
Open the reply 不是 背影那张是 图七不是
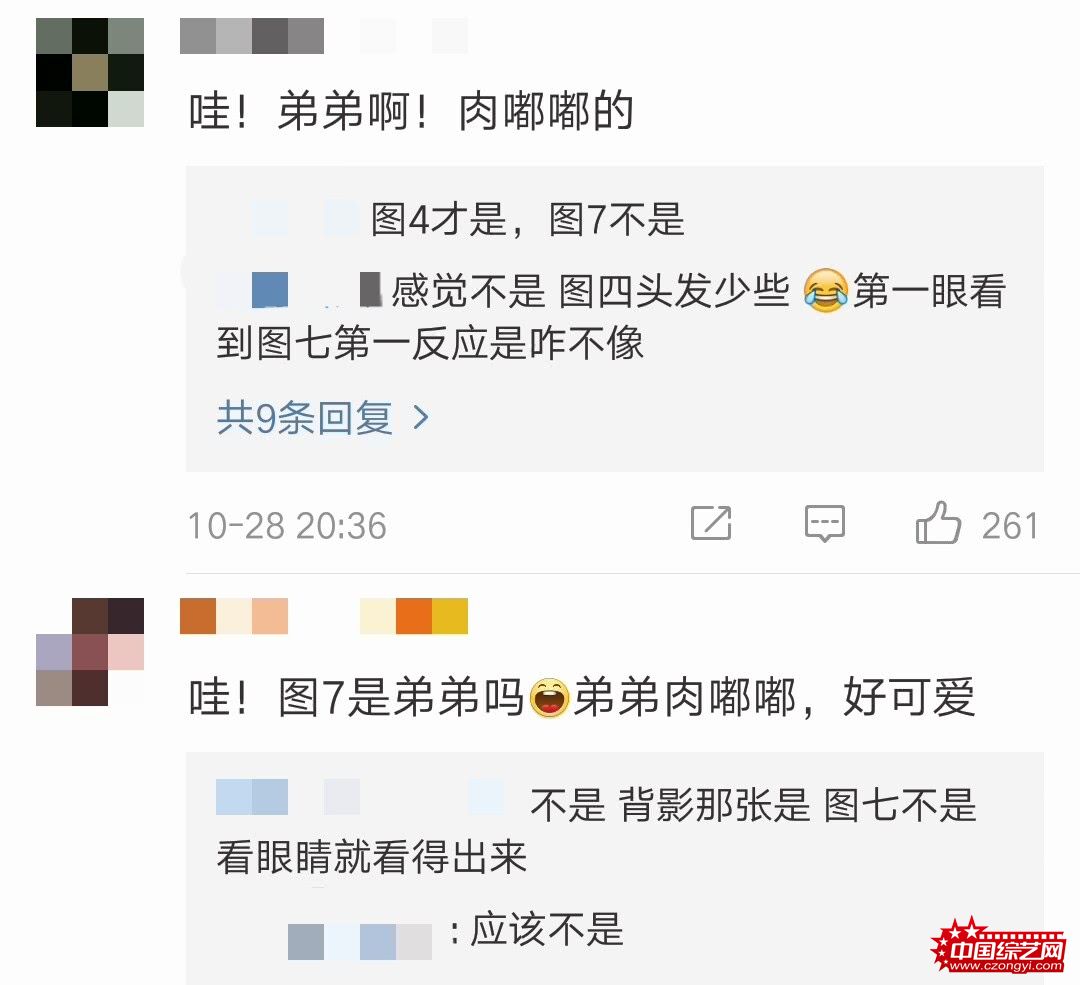point(596,830)
